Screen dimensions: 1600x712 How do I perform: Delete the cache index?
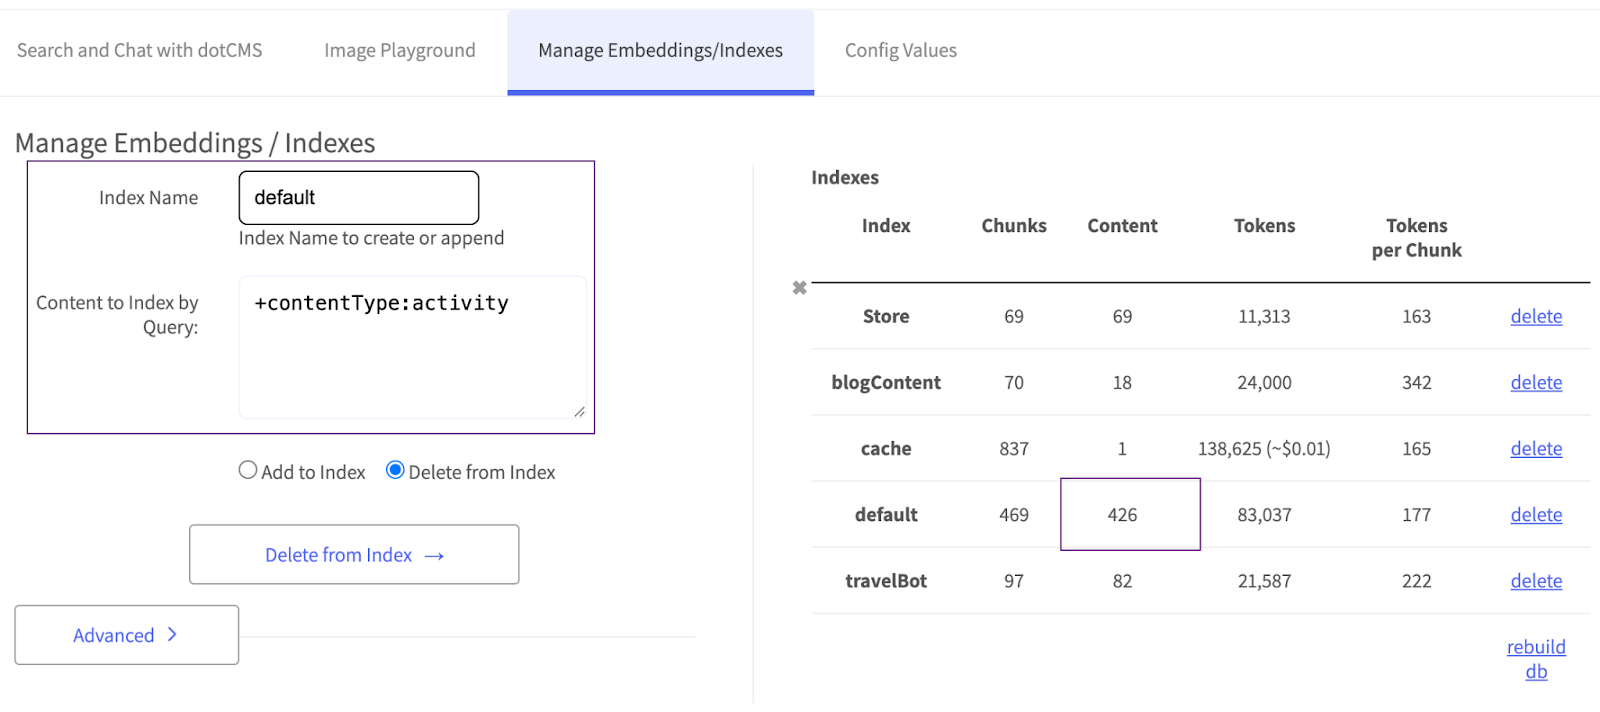(x=1535, y=449)
